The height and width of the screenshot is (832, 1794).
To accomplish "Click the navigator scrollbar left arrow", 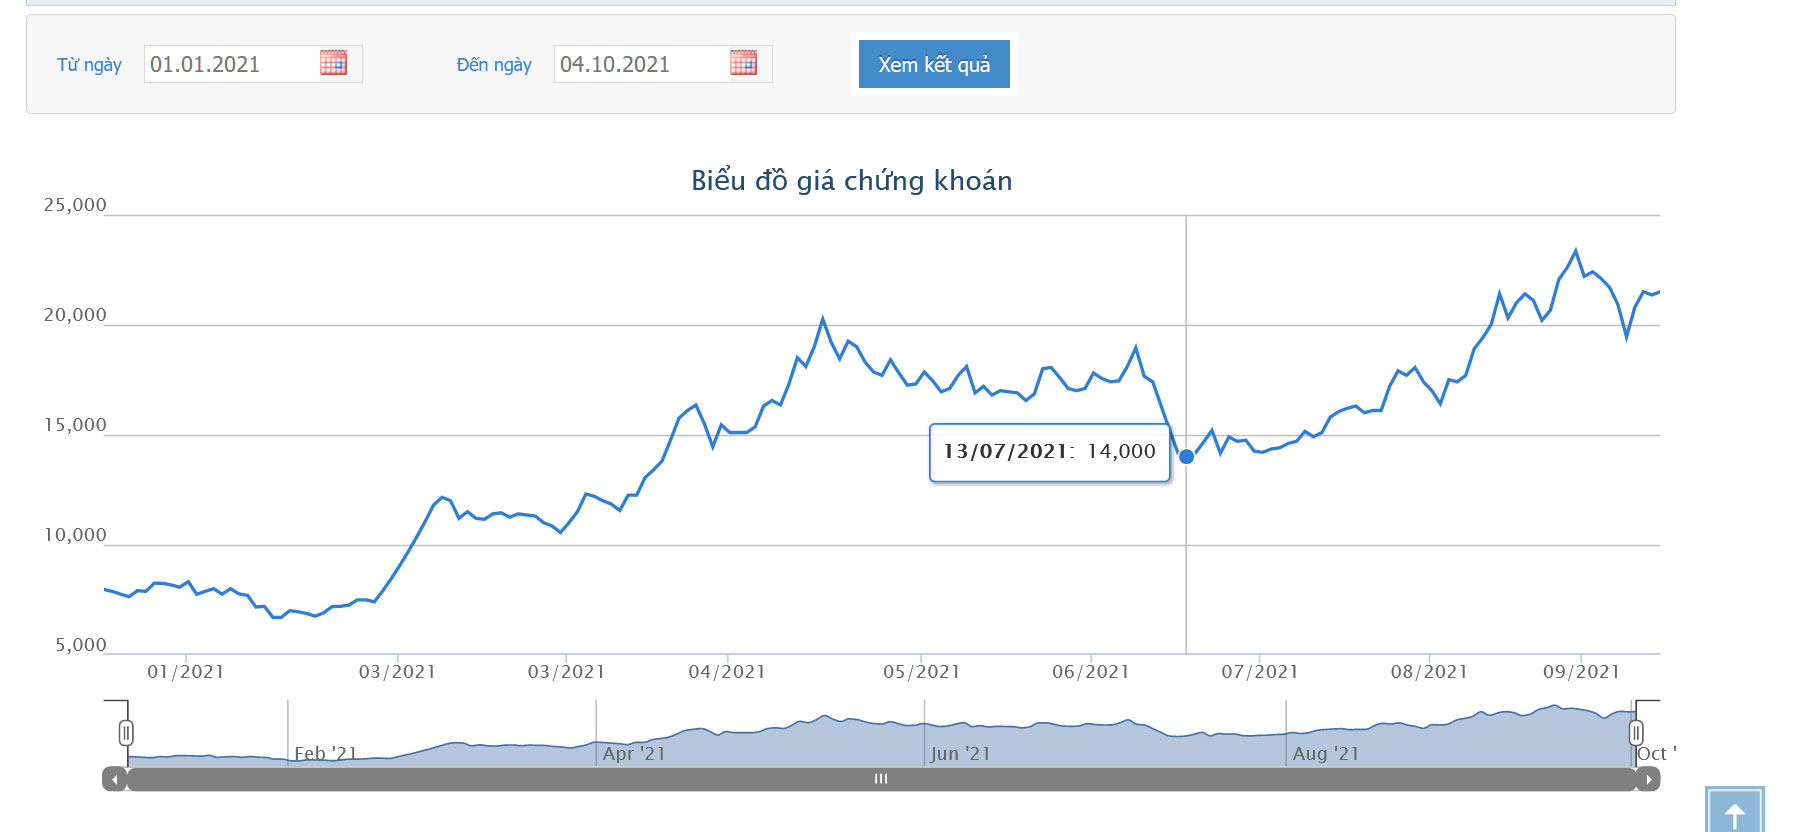I will [115, 779].
